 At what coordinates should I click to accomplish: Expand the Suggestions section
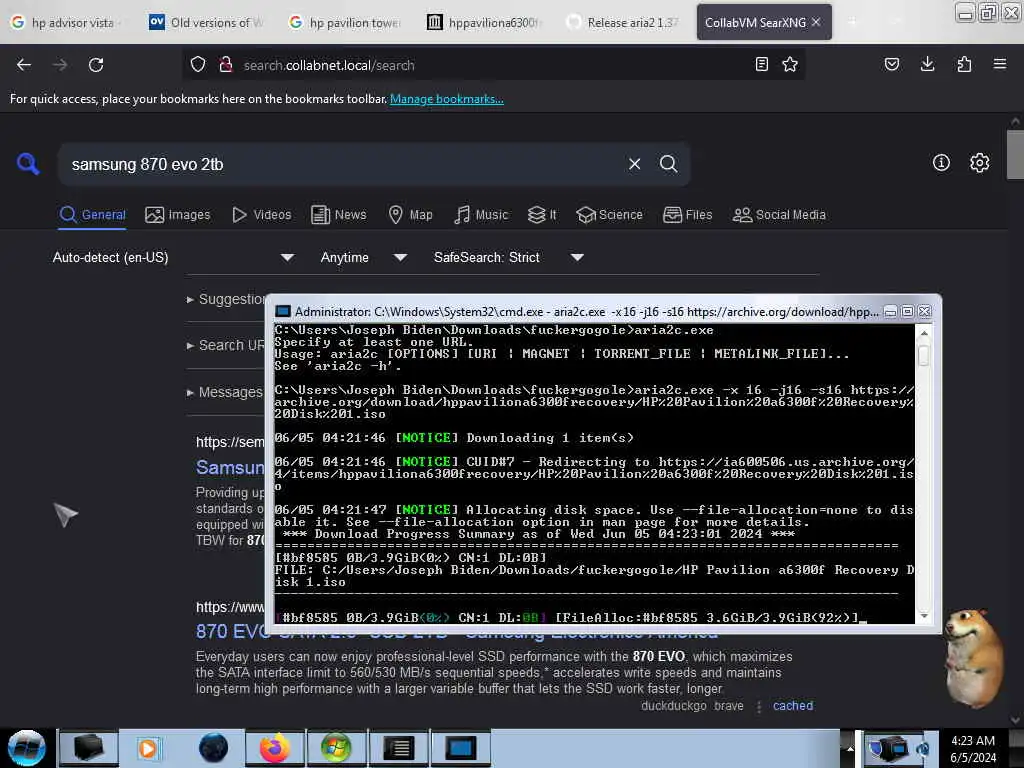(x=226, y=299)
